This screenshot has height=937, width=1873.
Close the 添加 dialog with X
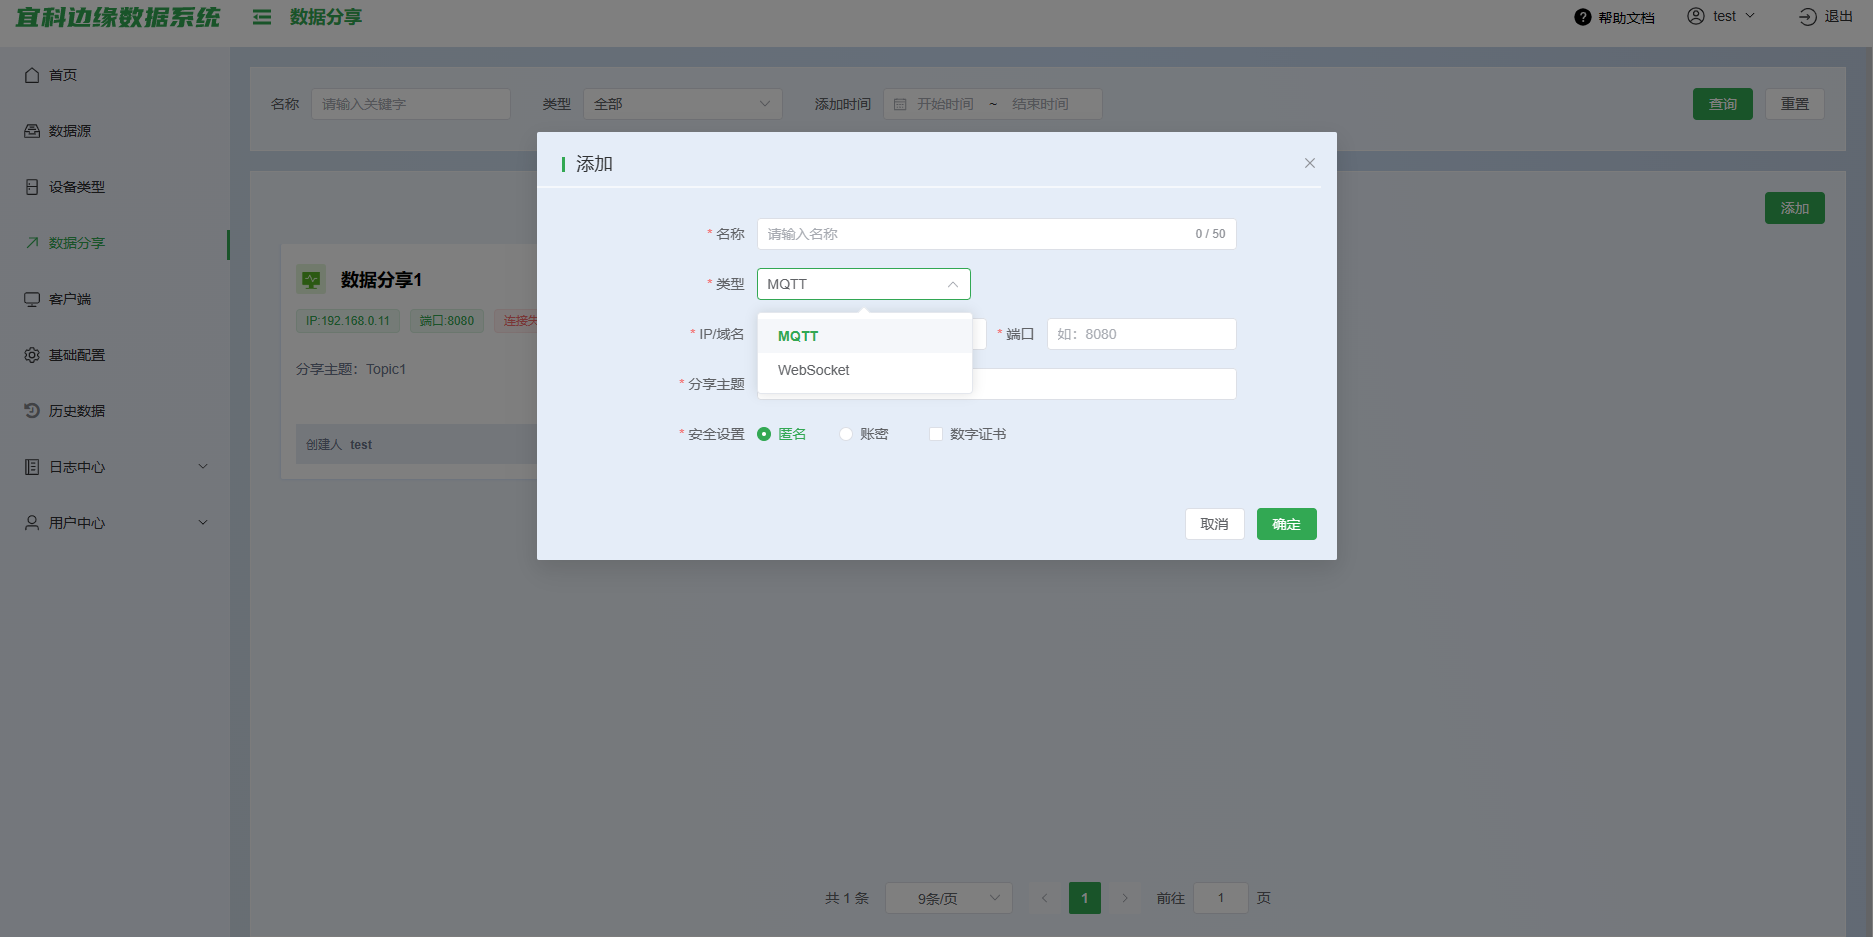pyautogui.click(x=1309, y=163)
